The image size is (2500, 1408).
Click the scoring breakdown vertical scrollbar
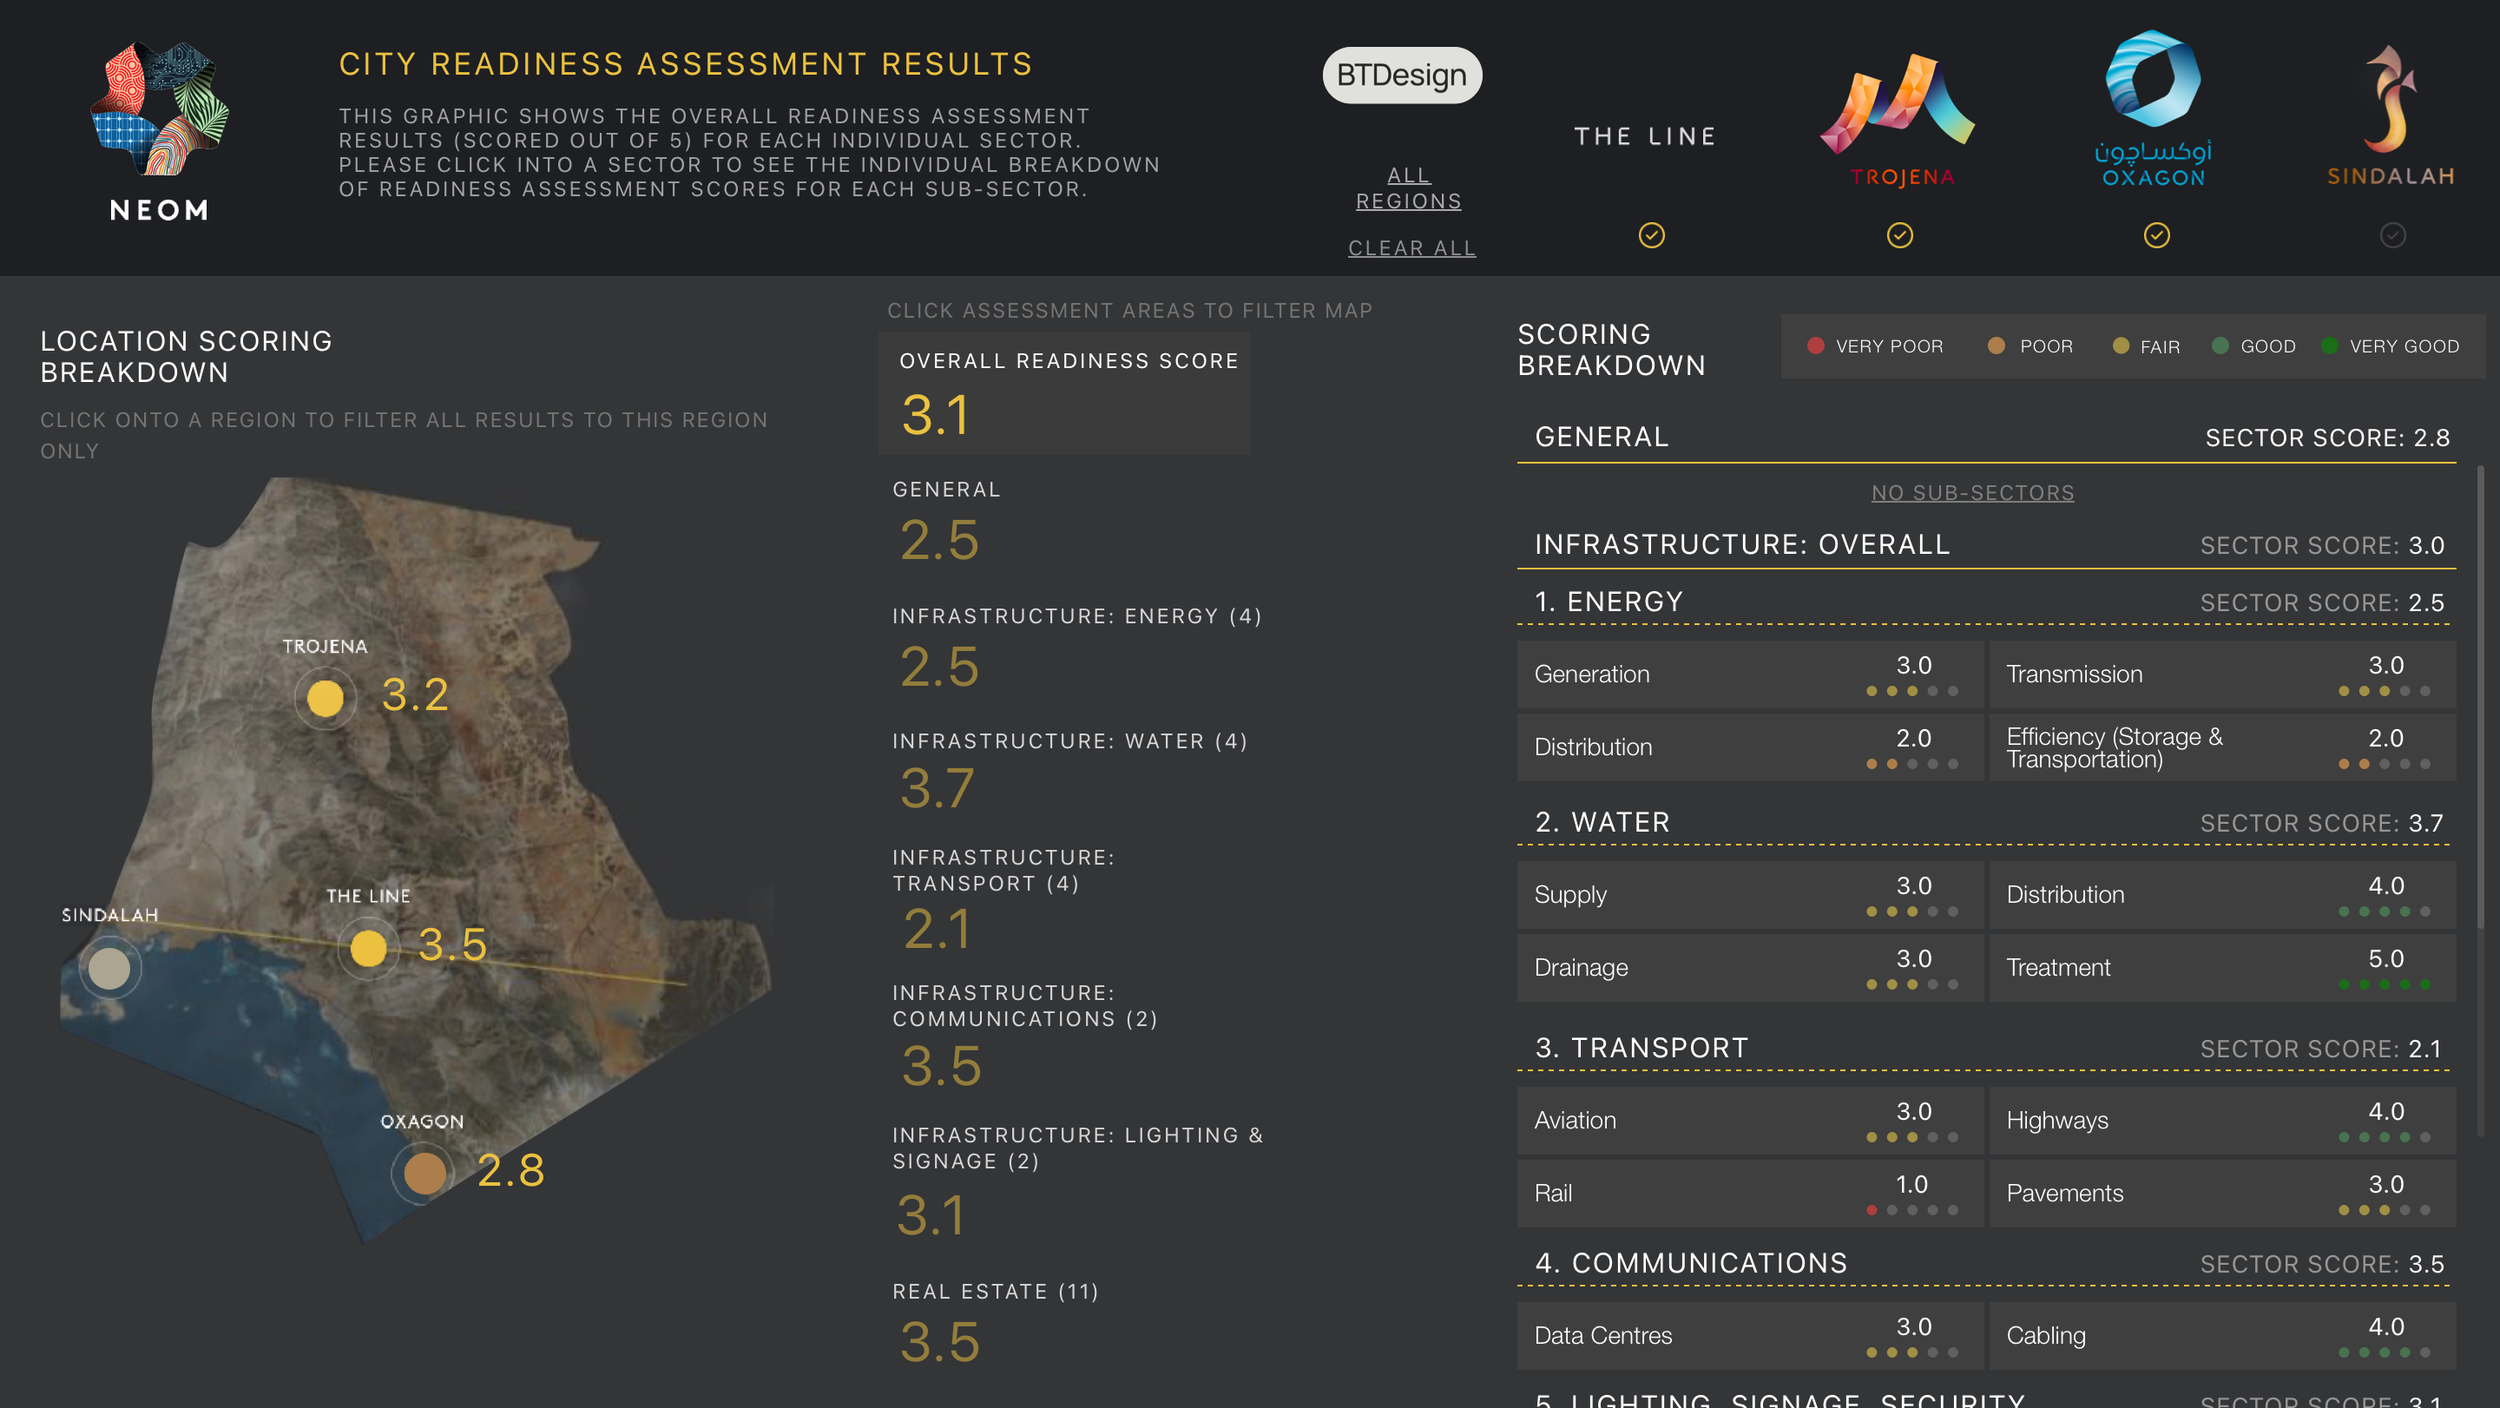tap(2480, 700)
